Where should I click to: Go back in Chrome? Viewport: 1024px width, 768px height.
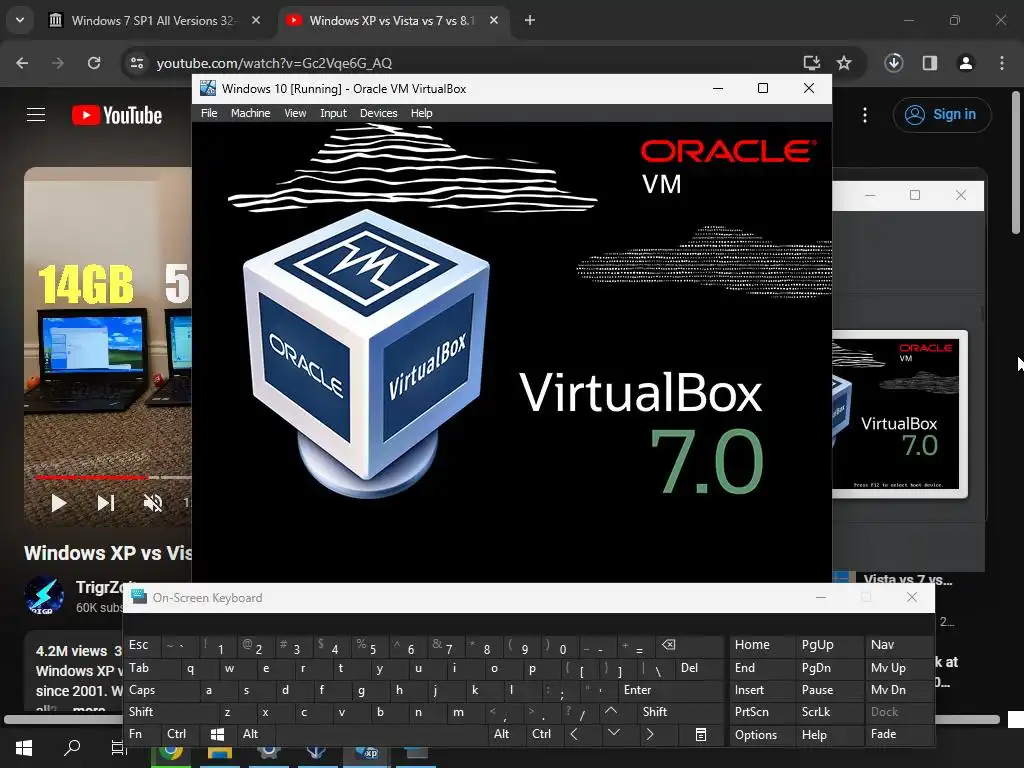coord(22,63)
